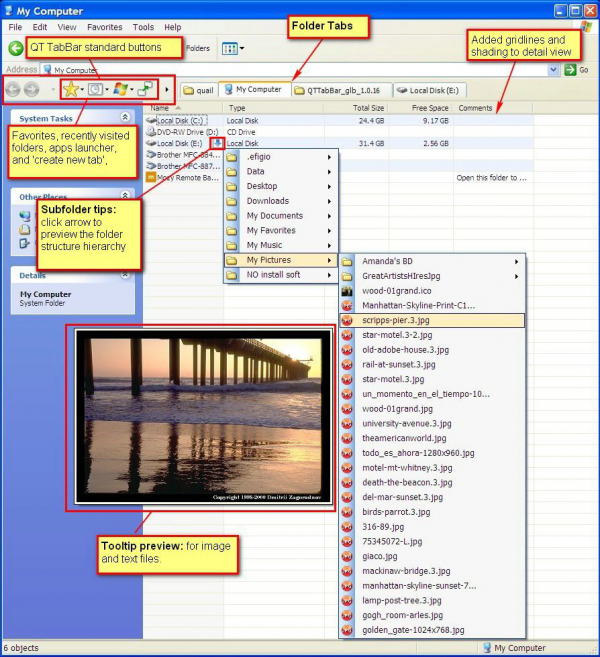Open gogh_room-arles.jpg from the list
The height and width of the screenshot is (657, 600).
[x=432, y=615]
